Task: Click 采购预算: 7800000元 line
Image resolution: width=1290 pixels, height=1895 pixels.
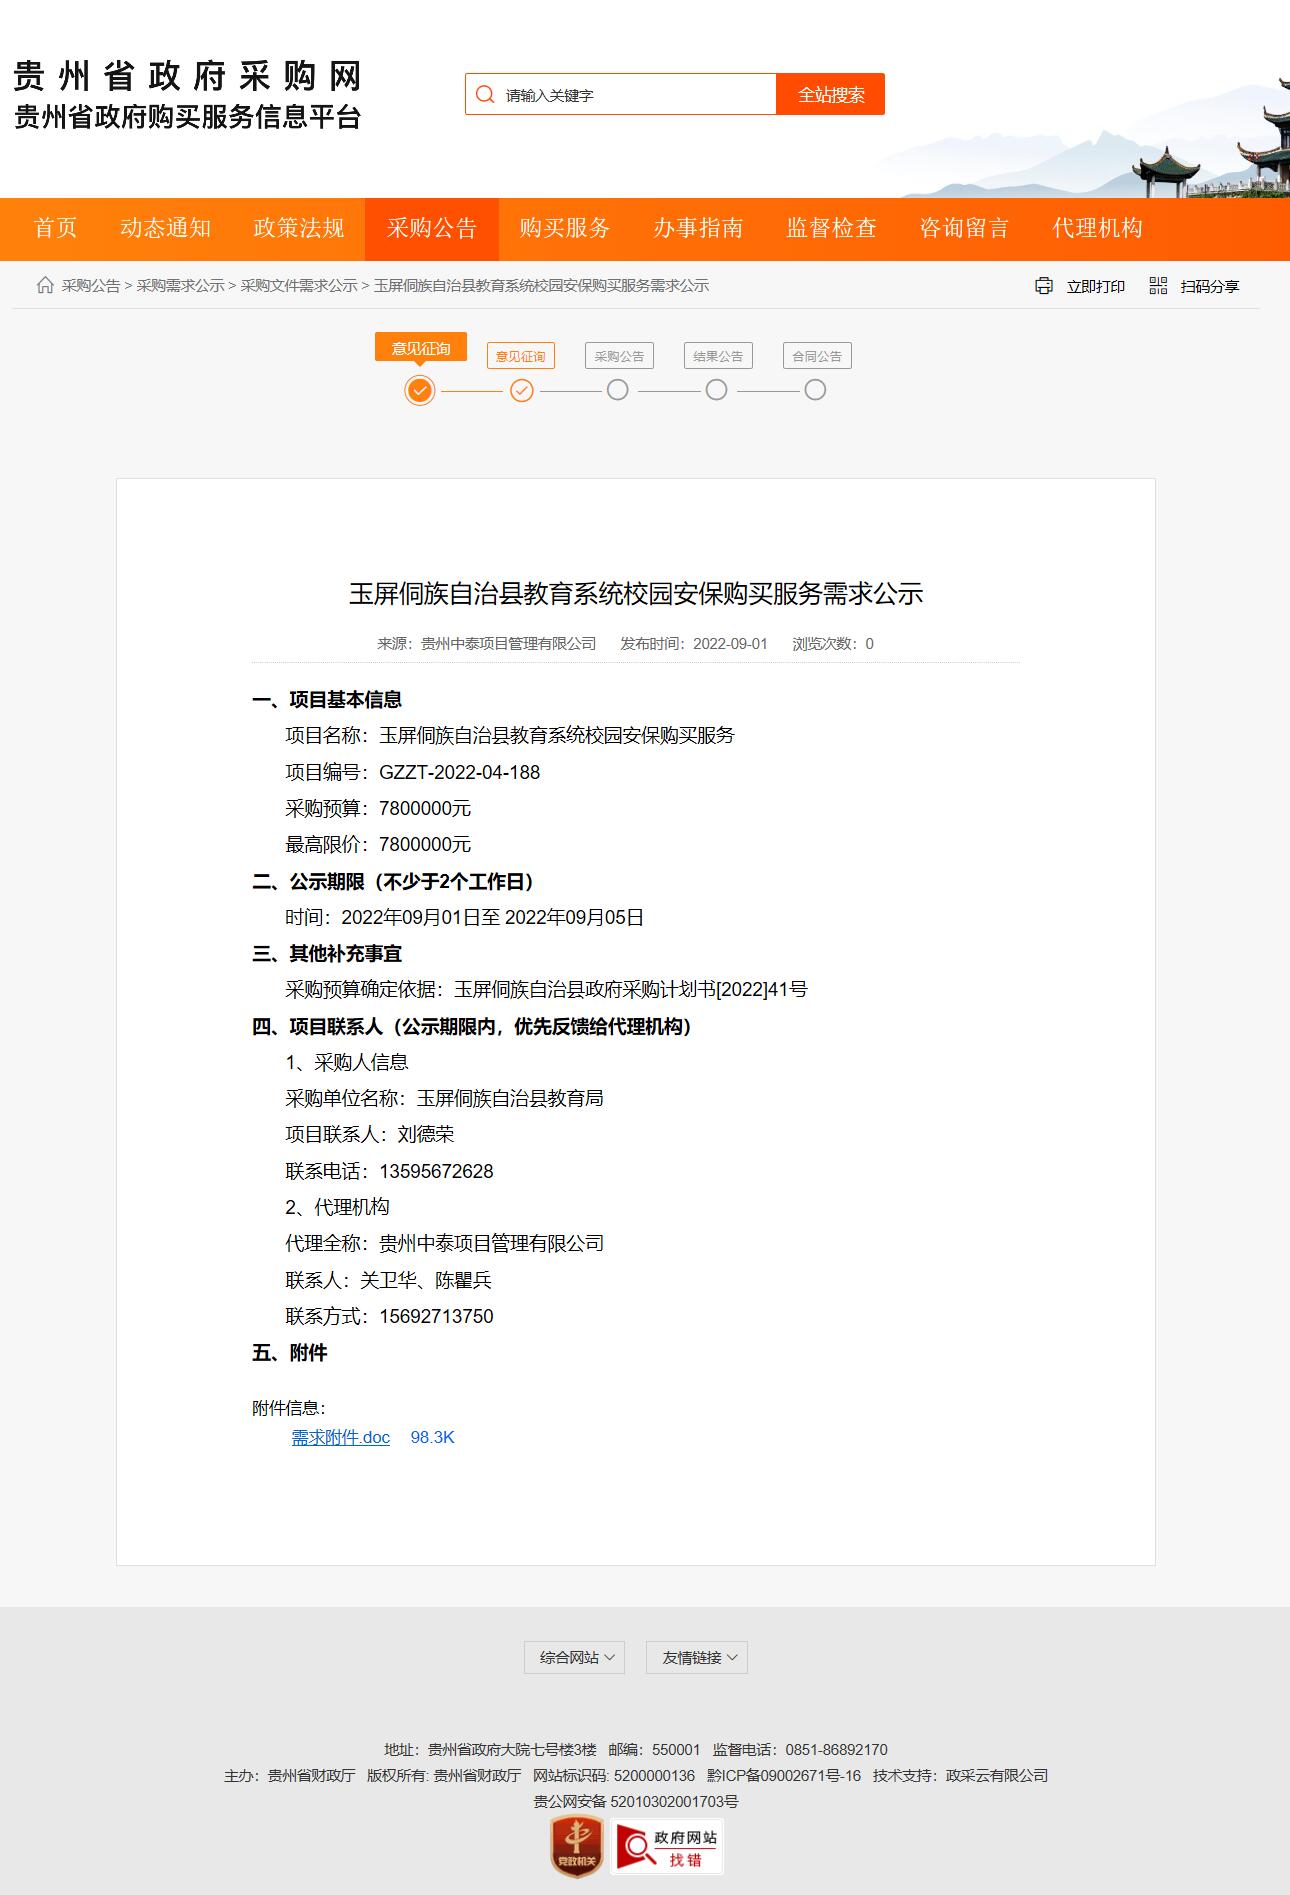Action: click(x=378, y=808)
